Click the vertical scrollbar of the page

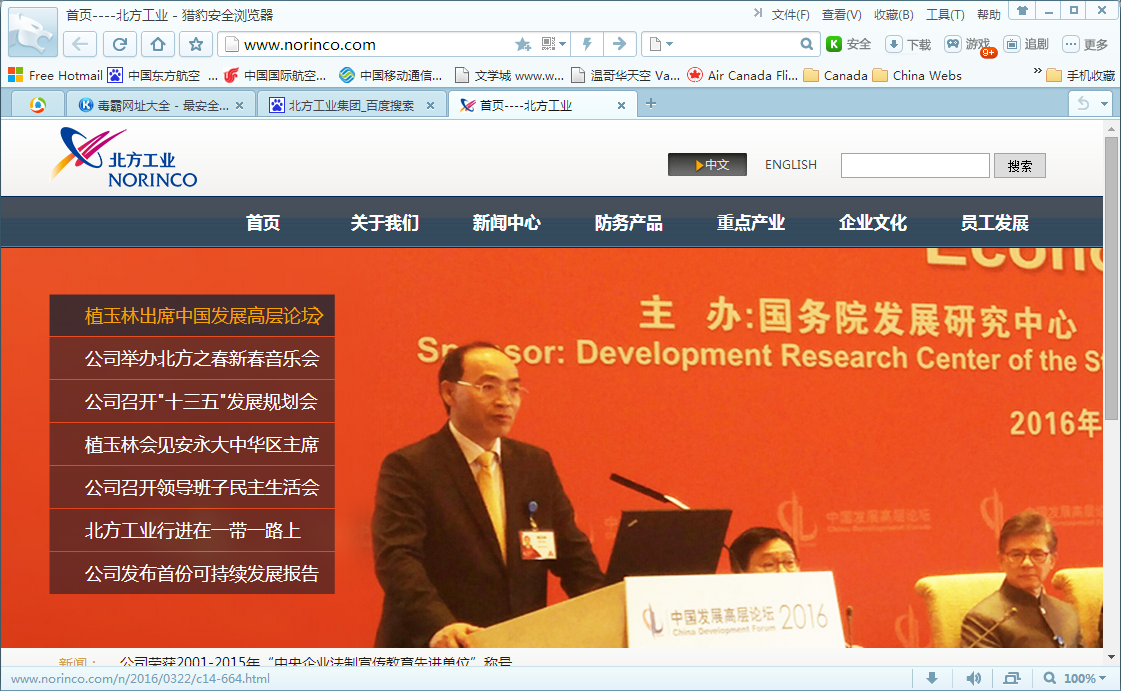1111,280
